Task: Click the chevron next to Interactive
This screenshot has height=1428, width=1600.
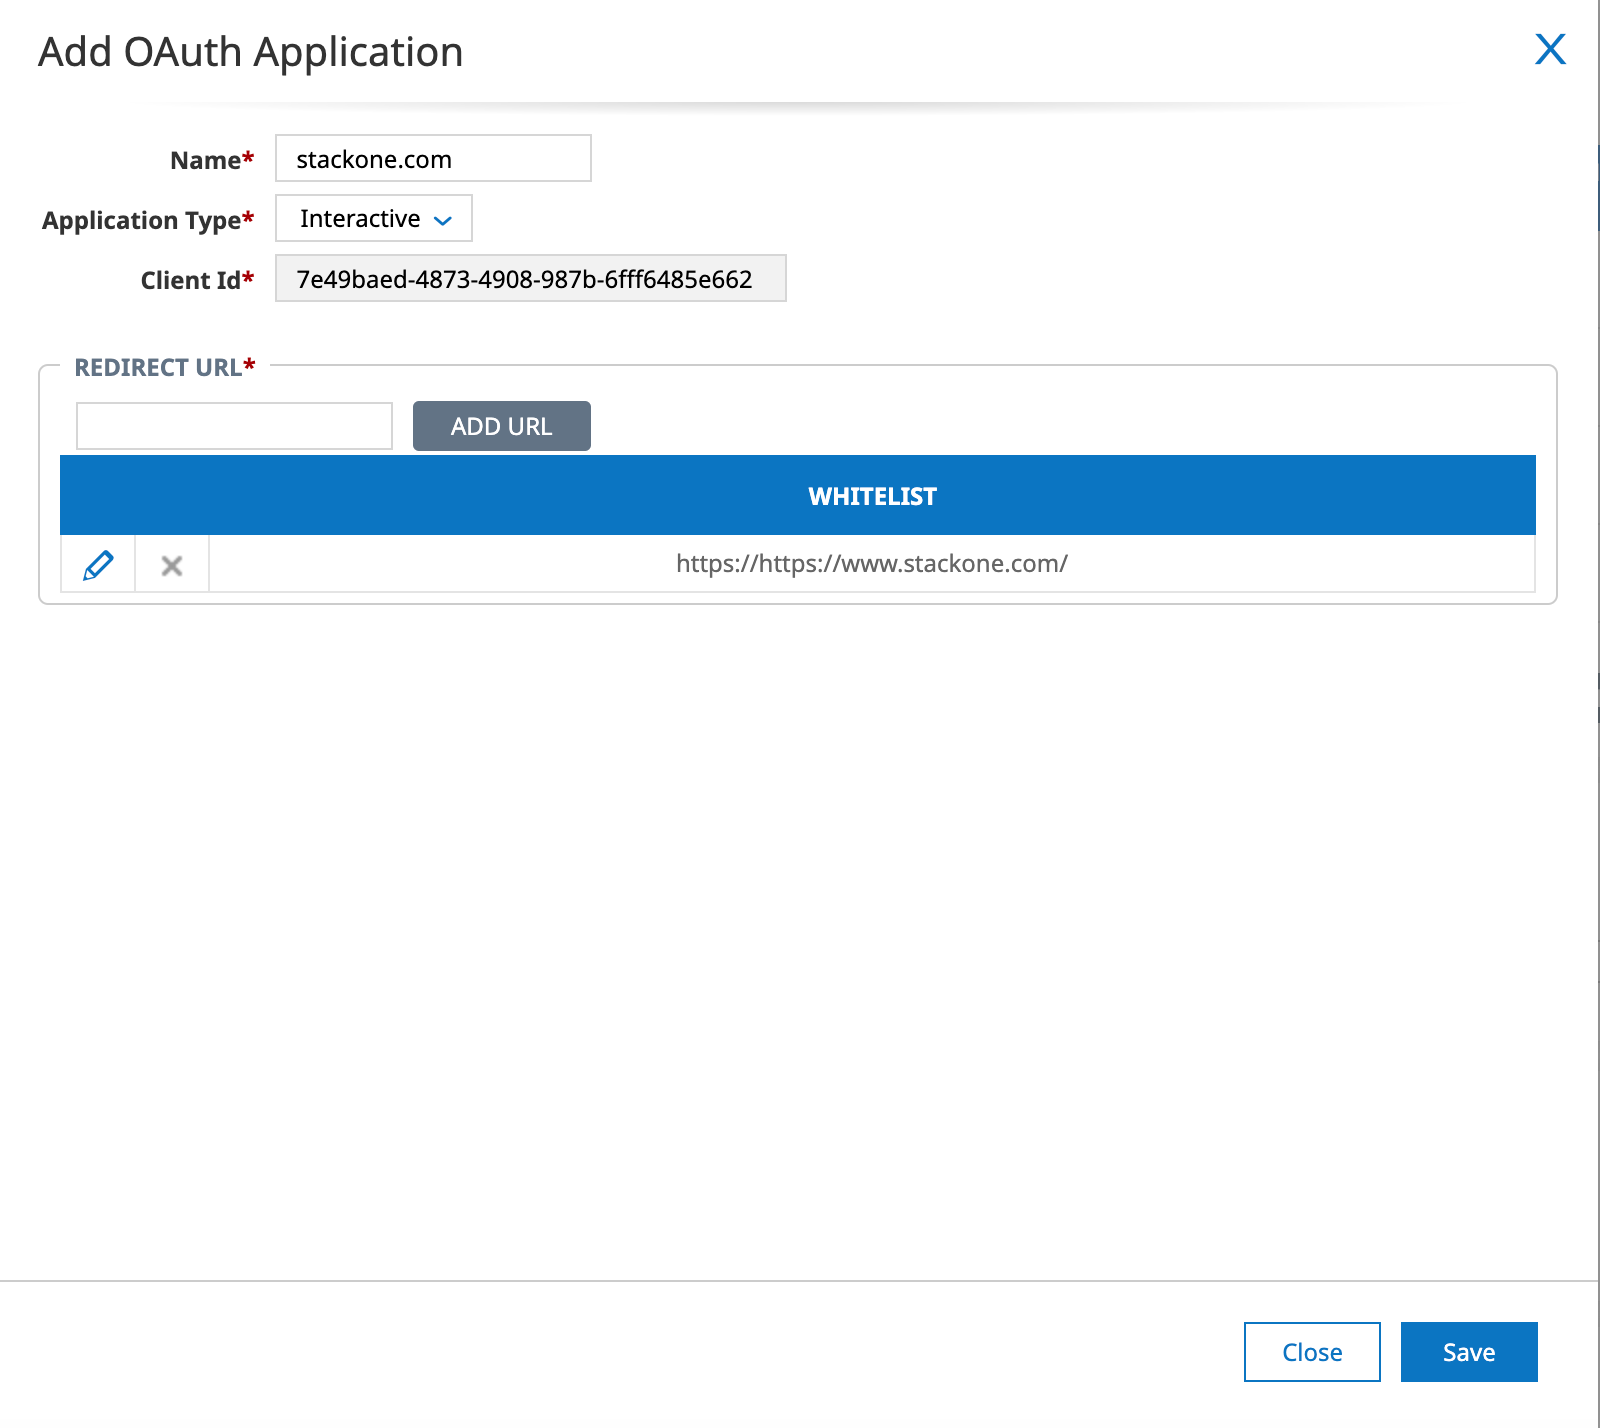Action: [443, 219]
